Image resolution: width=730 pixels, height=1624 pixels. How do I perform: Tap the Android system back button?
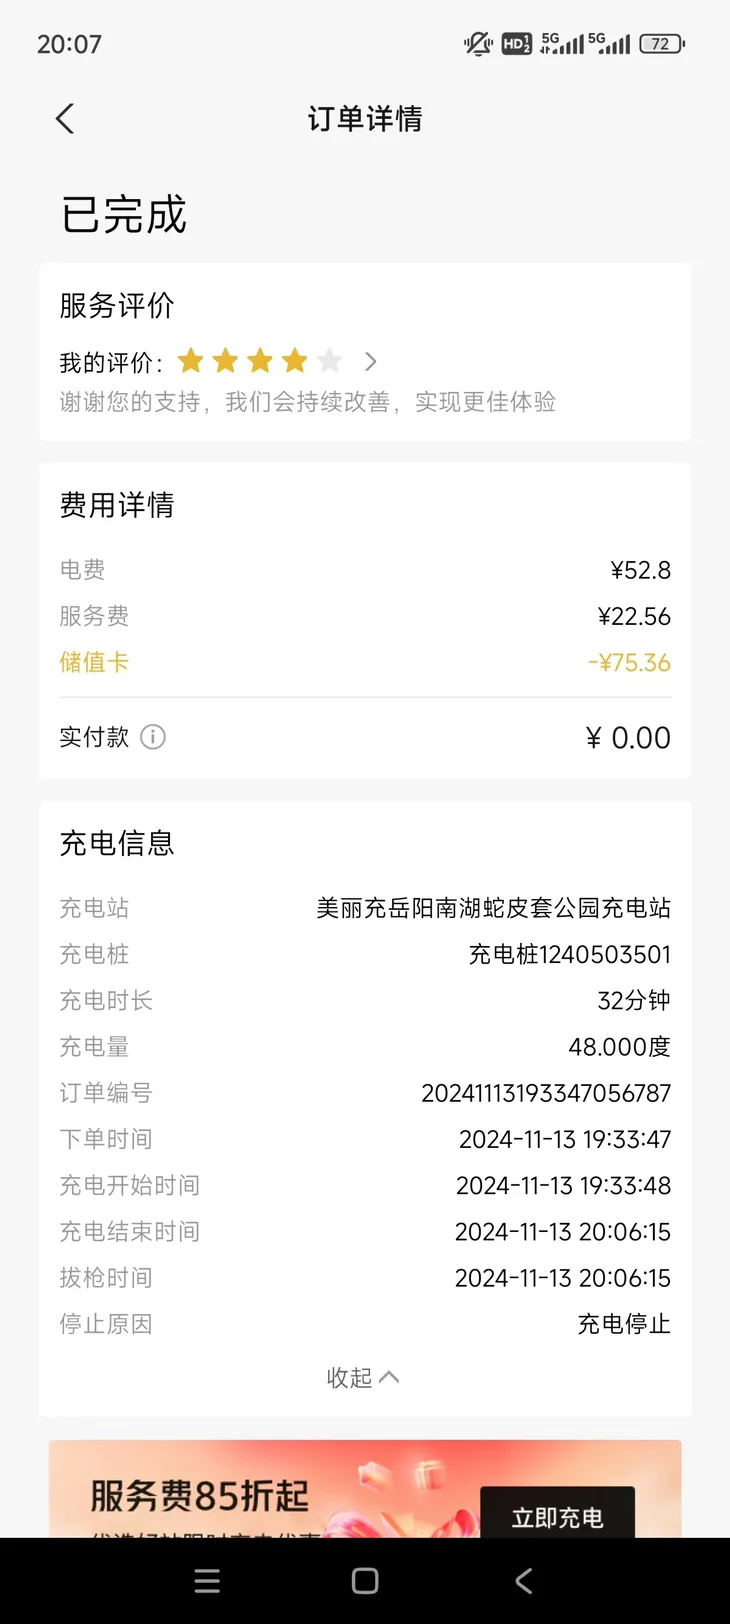[523, 1581]
